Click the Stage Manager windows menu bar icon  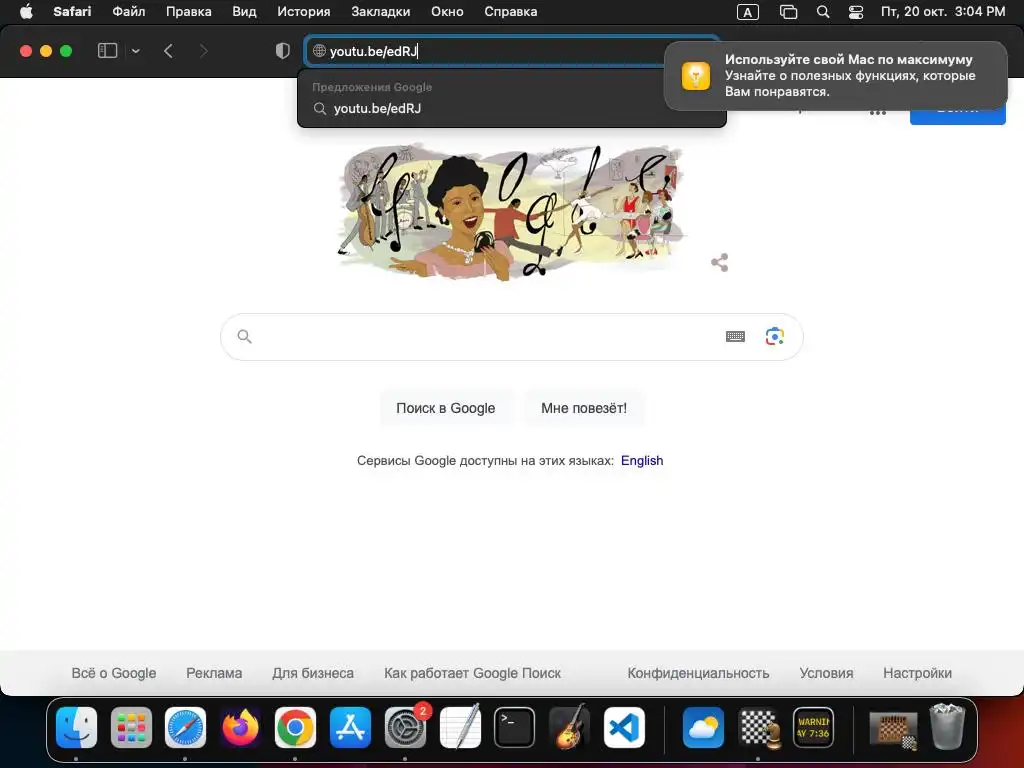788,12
